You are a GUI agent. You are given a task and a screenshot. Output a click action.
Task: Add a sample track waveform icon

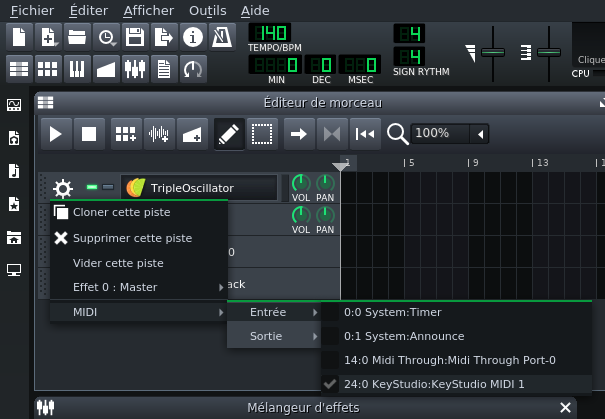(x=159, y=134)
